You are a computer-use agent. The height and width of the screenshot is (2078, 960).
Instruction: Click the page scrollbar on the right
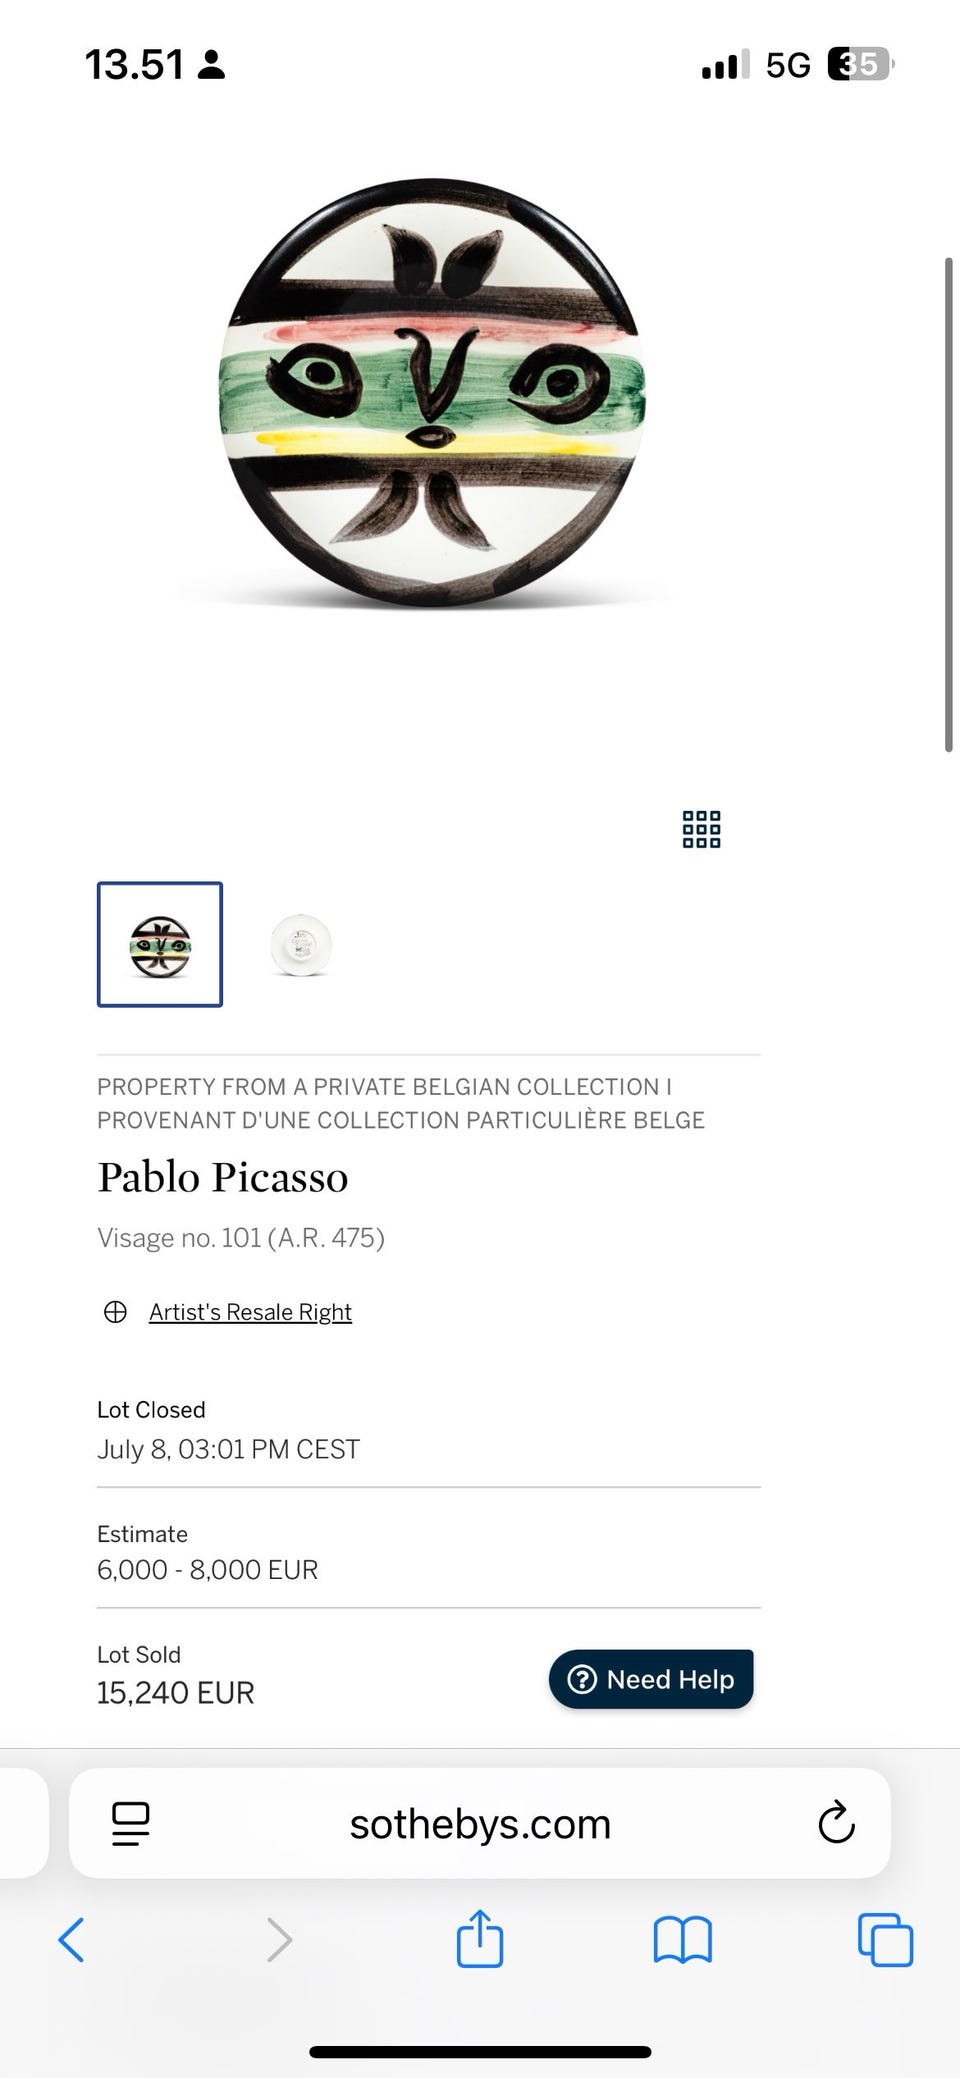[x=948, y=505]
